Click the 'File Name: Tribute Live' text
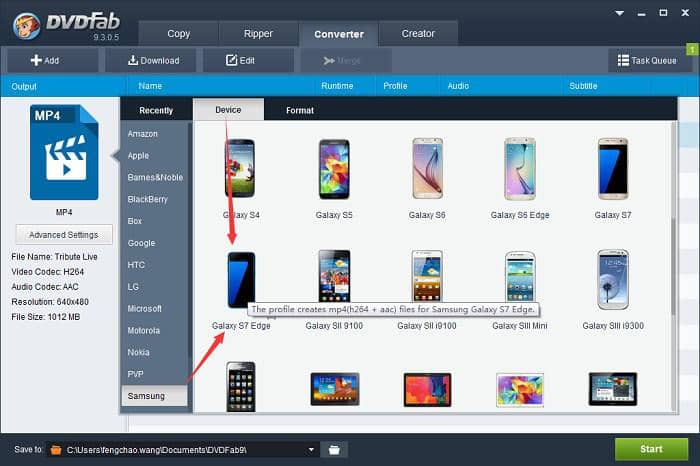 tap(54, 257)
